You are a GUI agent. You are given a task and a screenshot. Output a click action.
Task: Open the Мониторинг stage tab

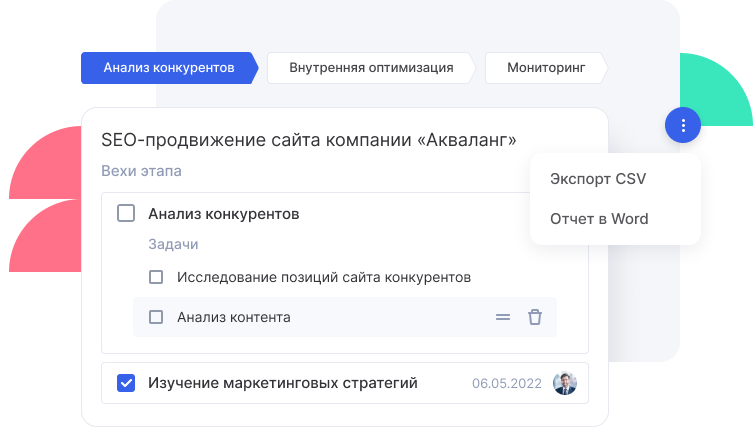(545, 68)
